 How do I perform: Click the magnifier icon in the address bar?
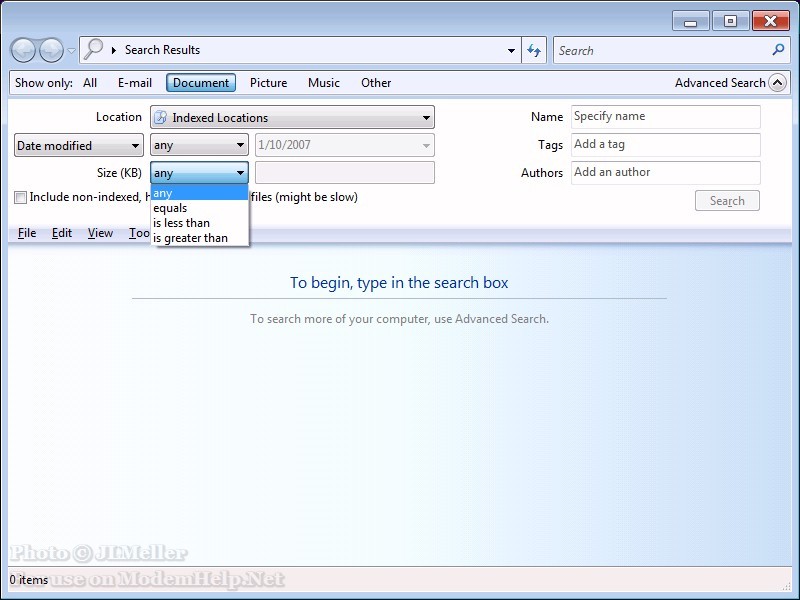[93, 49]
